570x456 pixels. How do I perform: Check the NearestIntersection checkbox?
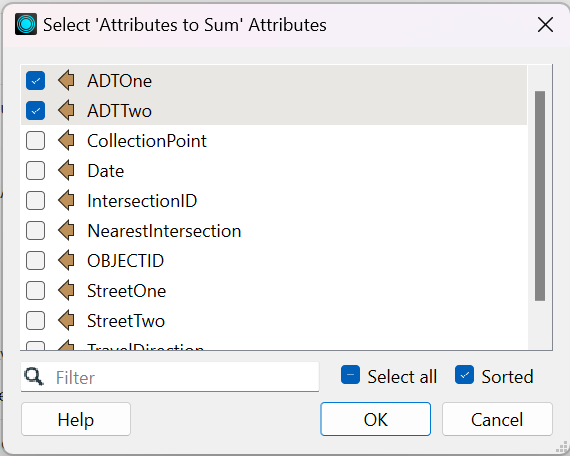[35, 231]
